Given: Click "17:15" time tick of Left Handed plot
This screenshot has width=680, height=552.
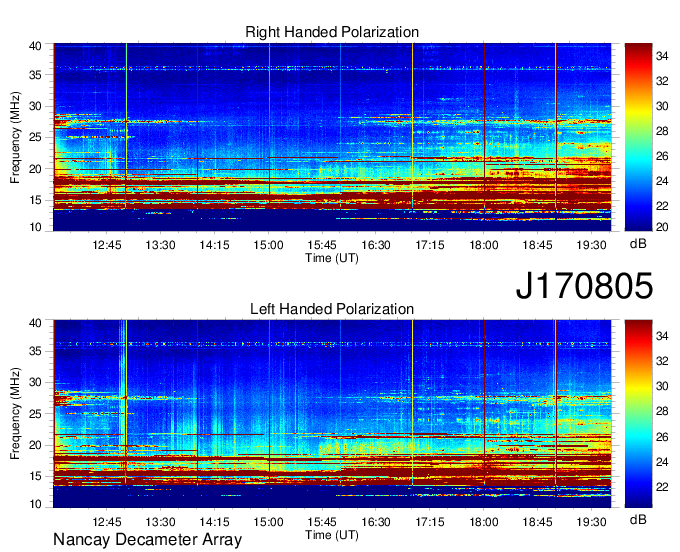Looking at the screenshot, I should click(430, 522).
